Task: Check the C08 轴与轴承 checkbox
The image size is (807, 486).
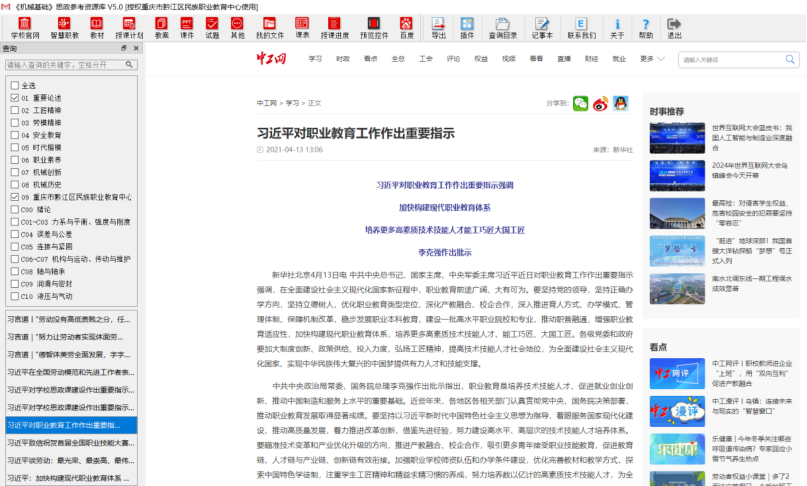Action: (15, 271)
